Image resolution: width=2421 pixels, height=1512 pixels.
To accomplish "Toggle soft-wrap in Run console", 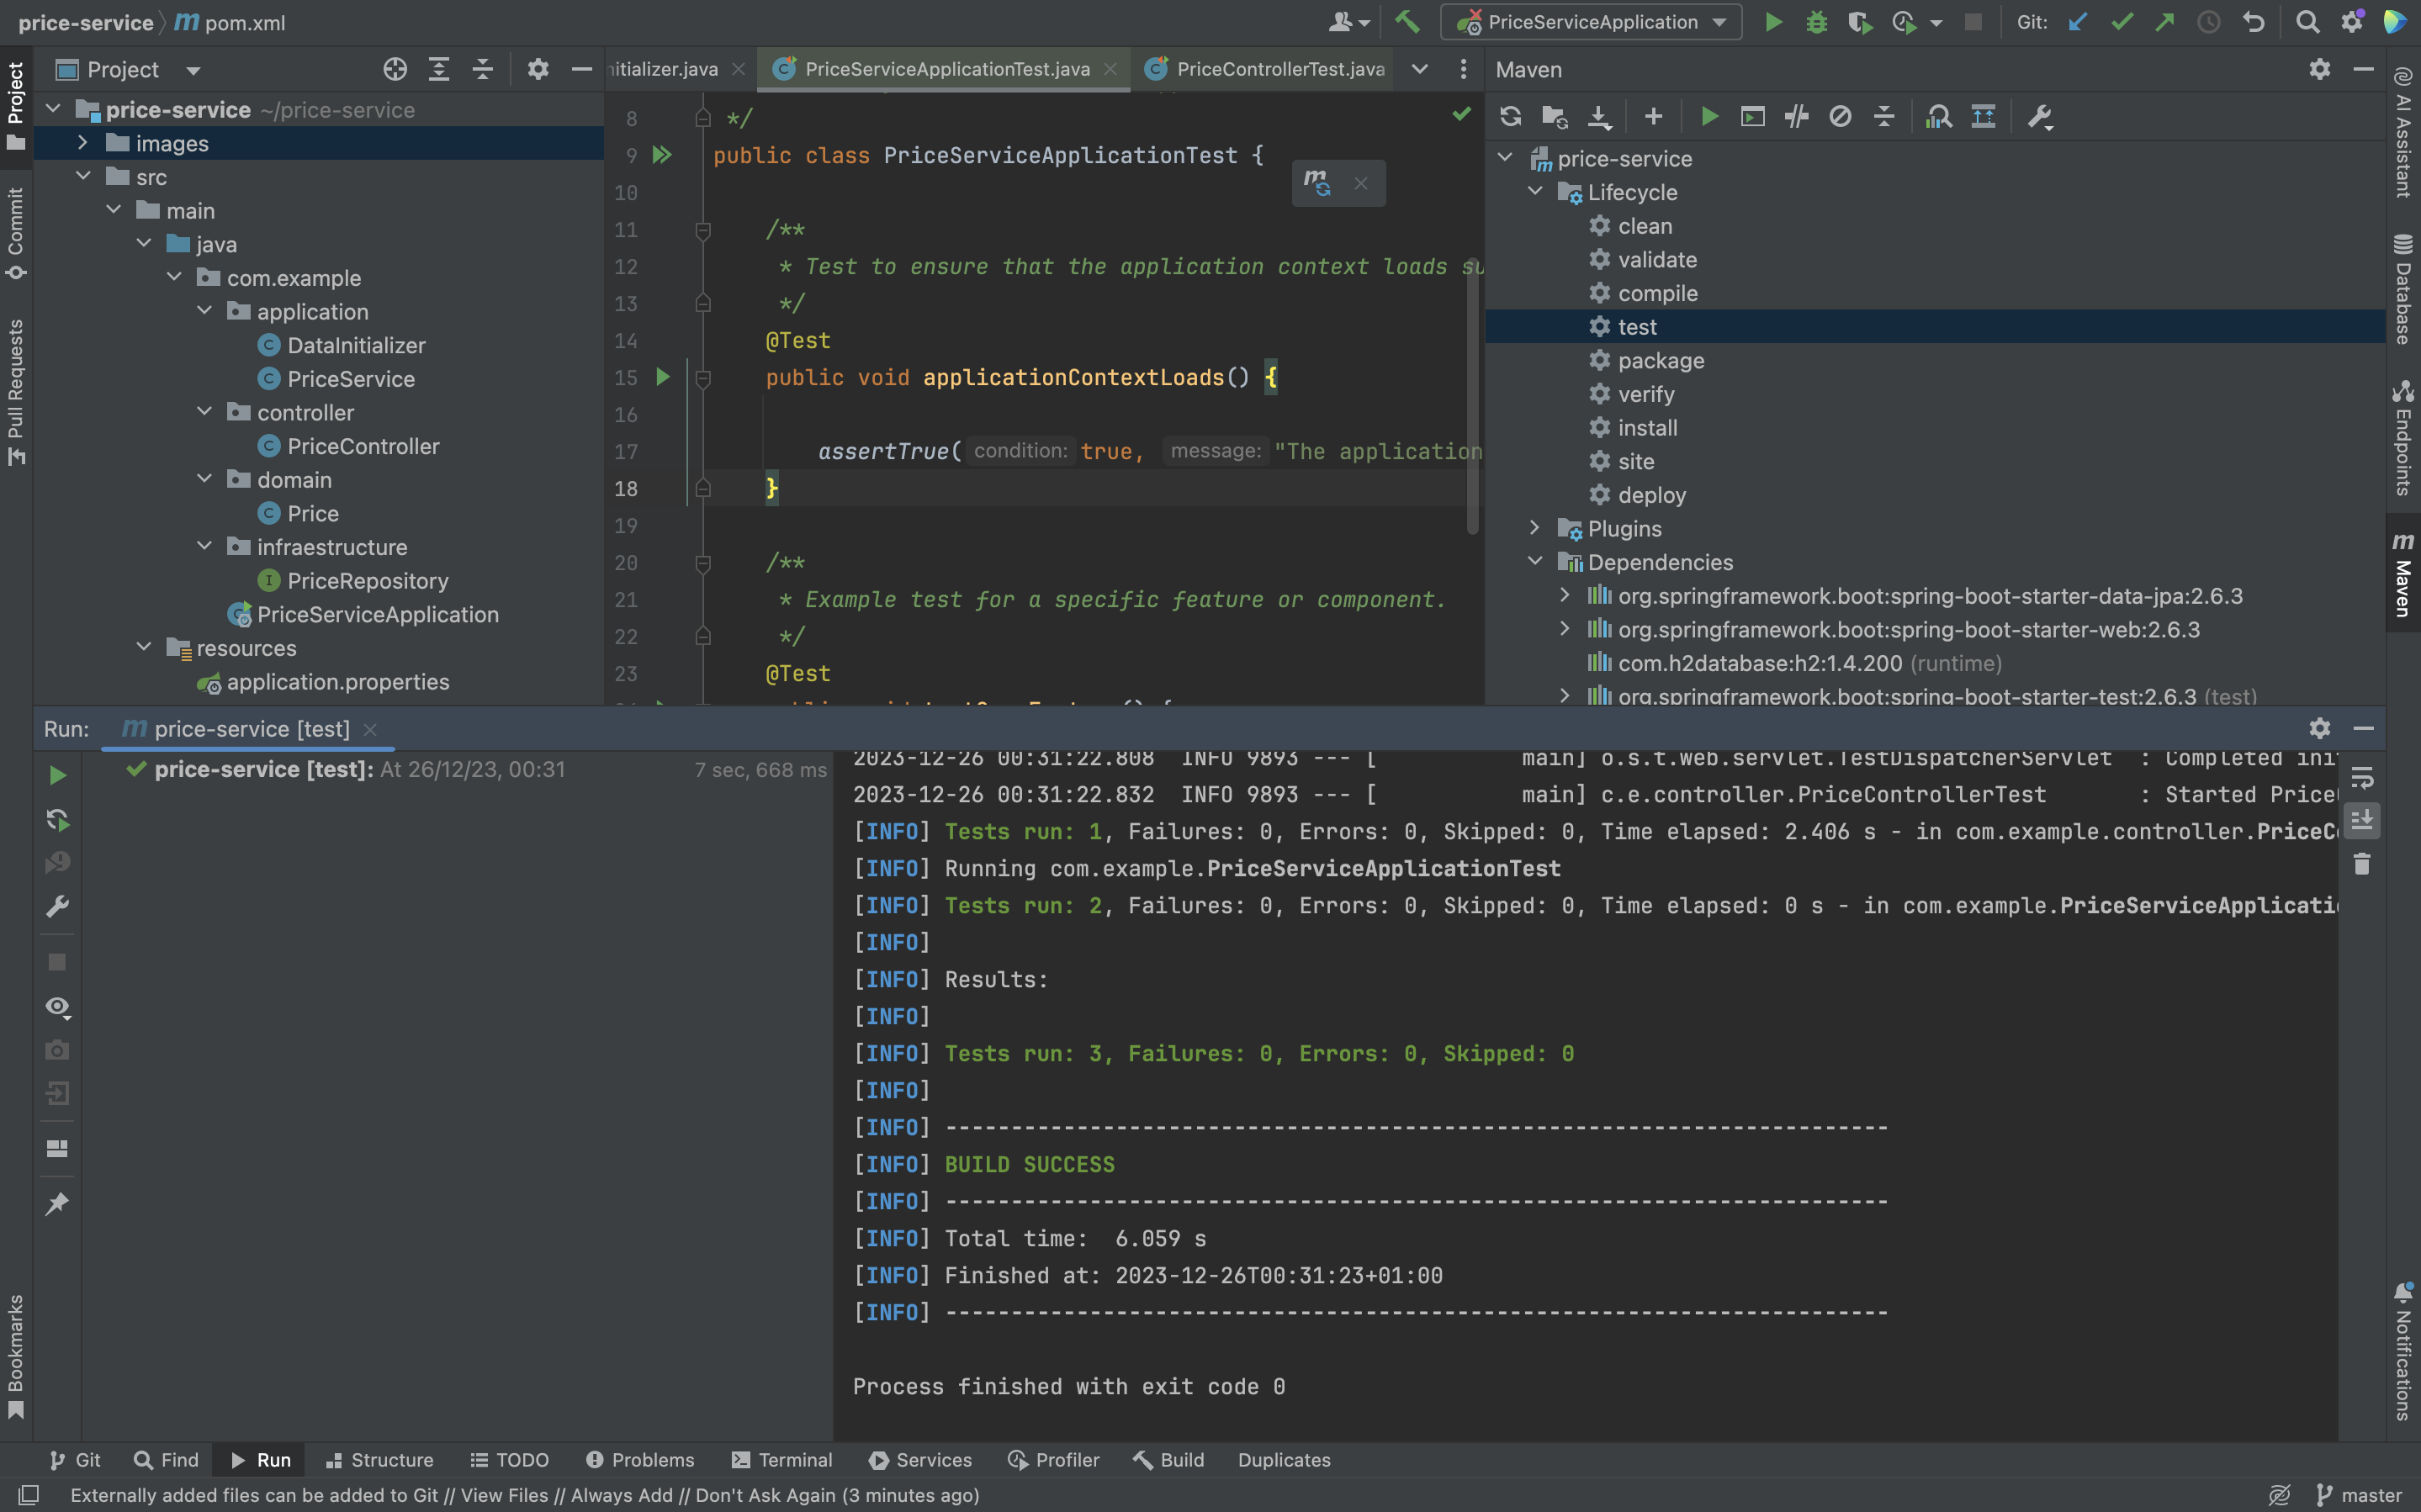I will pyautogui.click(x=2362, y=777).
